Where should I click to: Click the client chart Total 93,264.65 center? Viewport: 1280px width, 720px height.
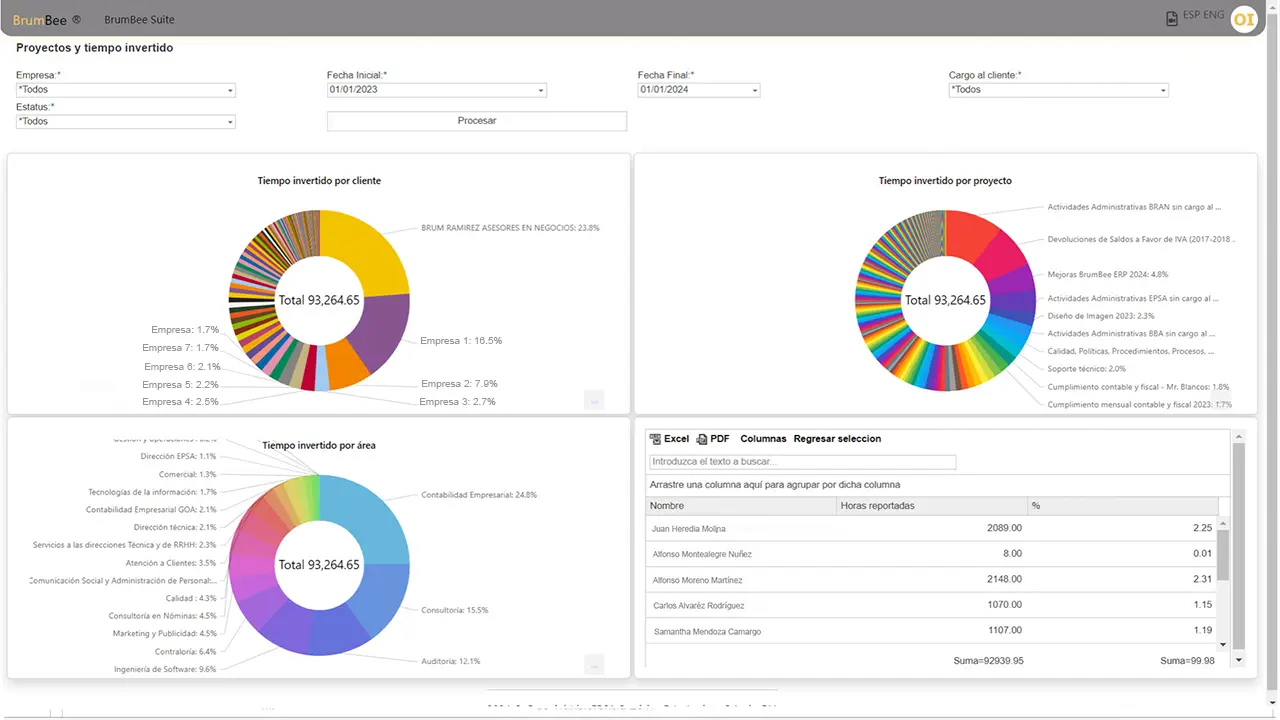pos(319,300)
